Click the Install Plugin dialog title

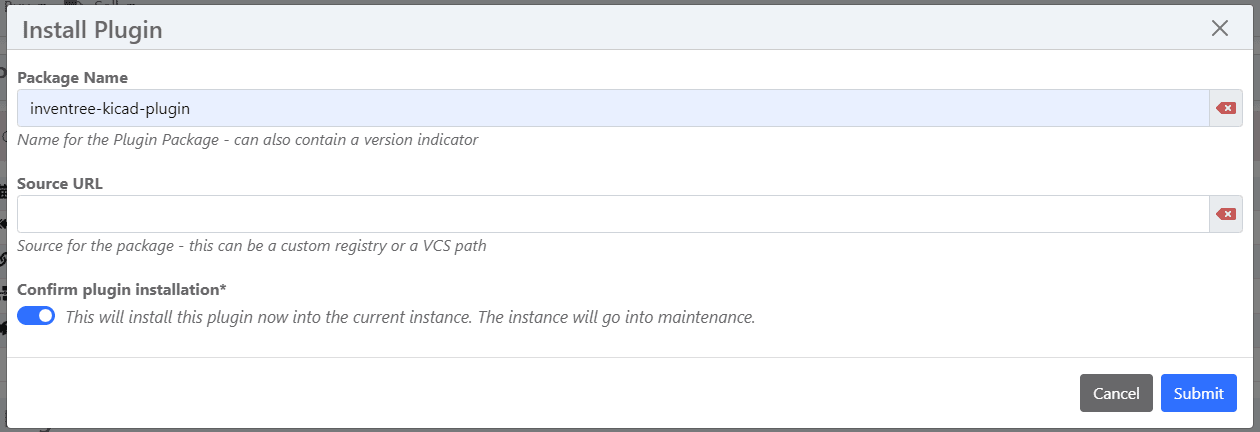(92, 30)
